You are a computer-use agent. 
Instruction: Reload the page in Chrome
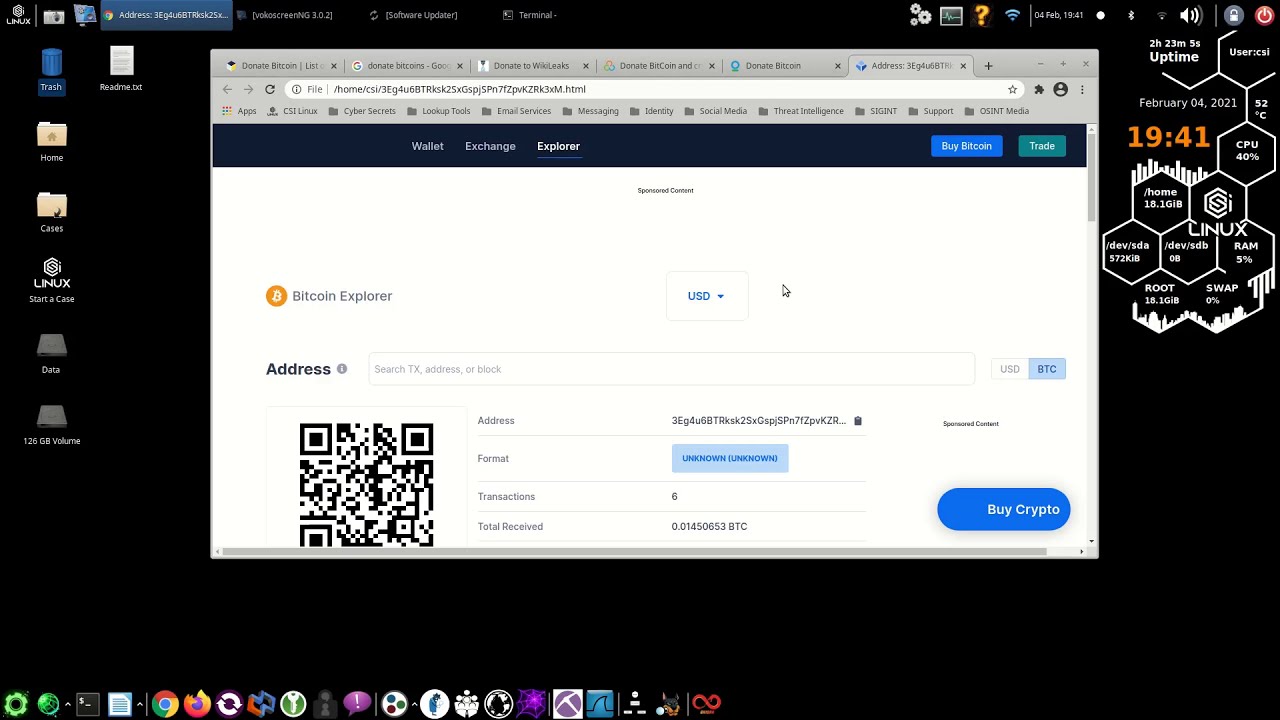tap(270, 89)
